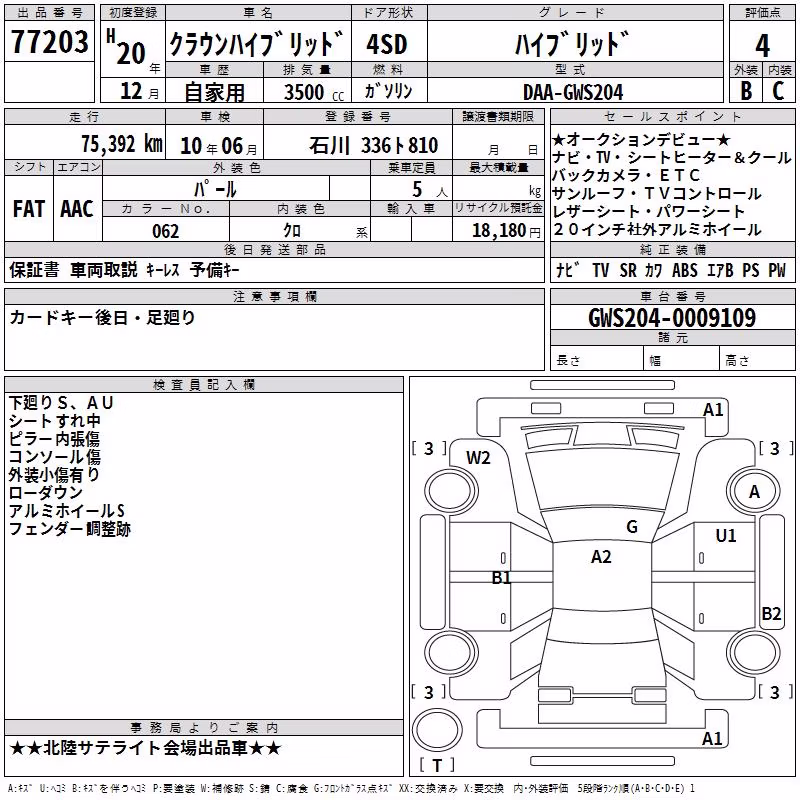Click エアB in the genuine equipment row

[720, 270]
